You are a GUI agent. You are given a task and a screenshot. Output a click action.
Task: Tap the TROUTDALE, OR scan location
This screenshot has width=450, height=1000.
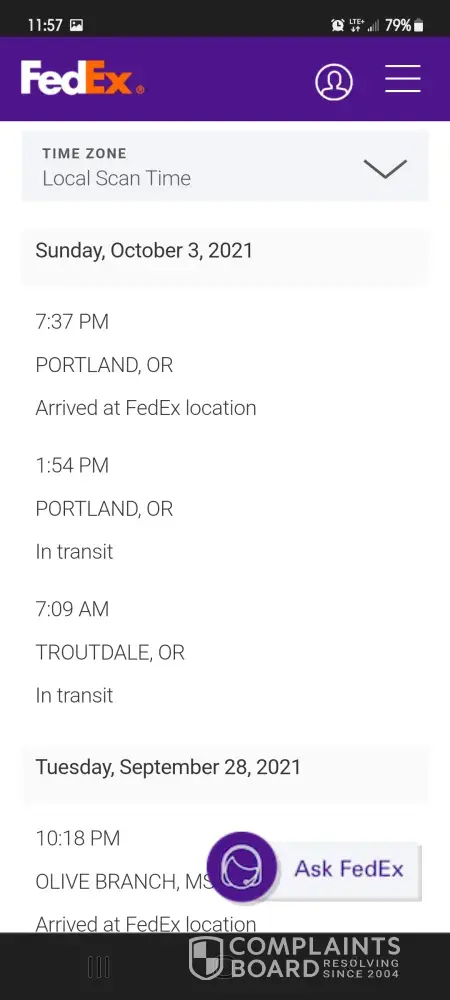(x=110, y=652)
